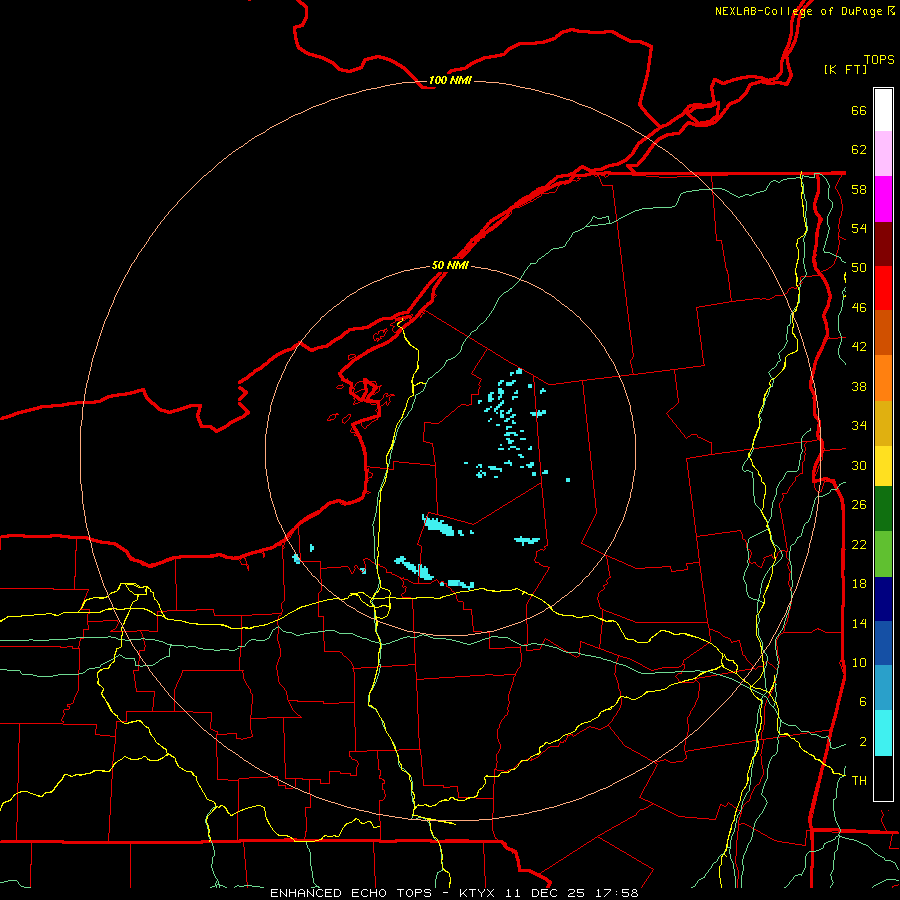Click the dark orange 42-46 legend swatch

pos(883,333)
